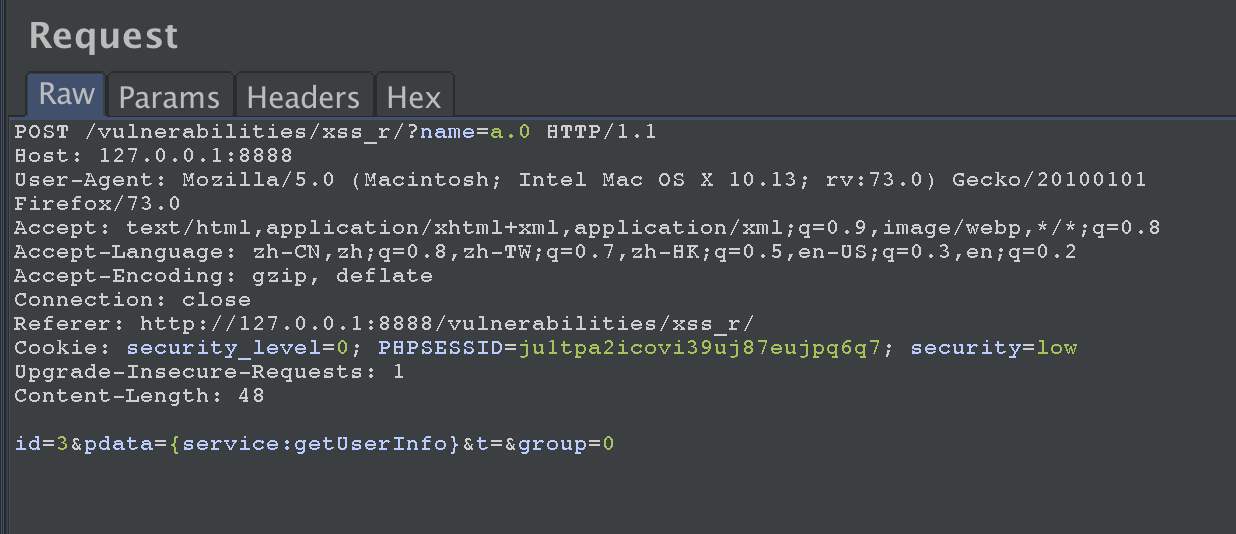Click the User-Agent header line
This screenshot has height=534, width=1236.
coord(580,180)
